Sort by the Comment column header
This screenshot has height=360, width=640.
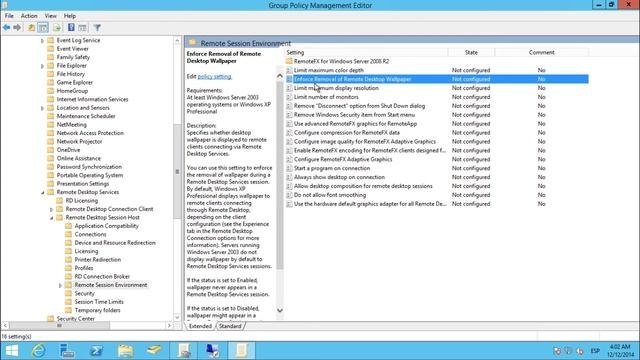542,52
